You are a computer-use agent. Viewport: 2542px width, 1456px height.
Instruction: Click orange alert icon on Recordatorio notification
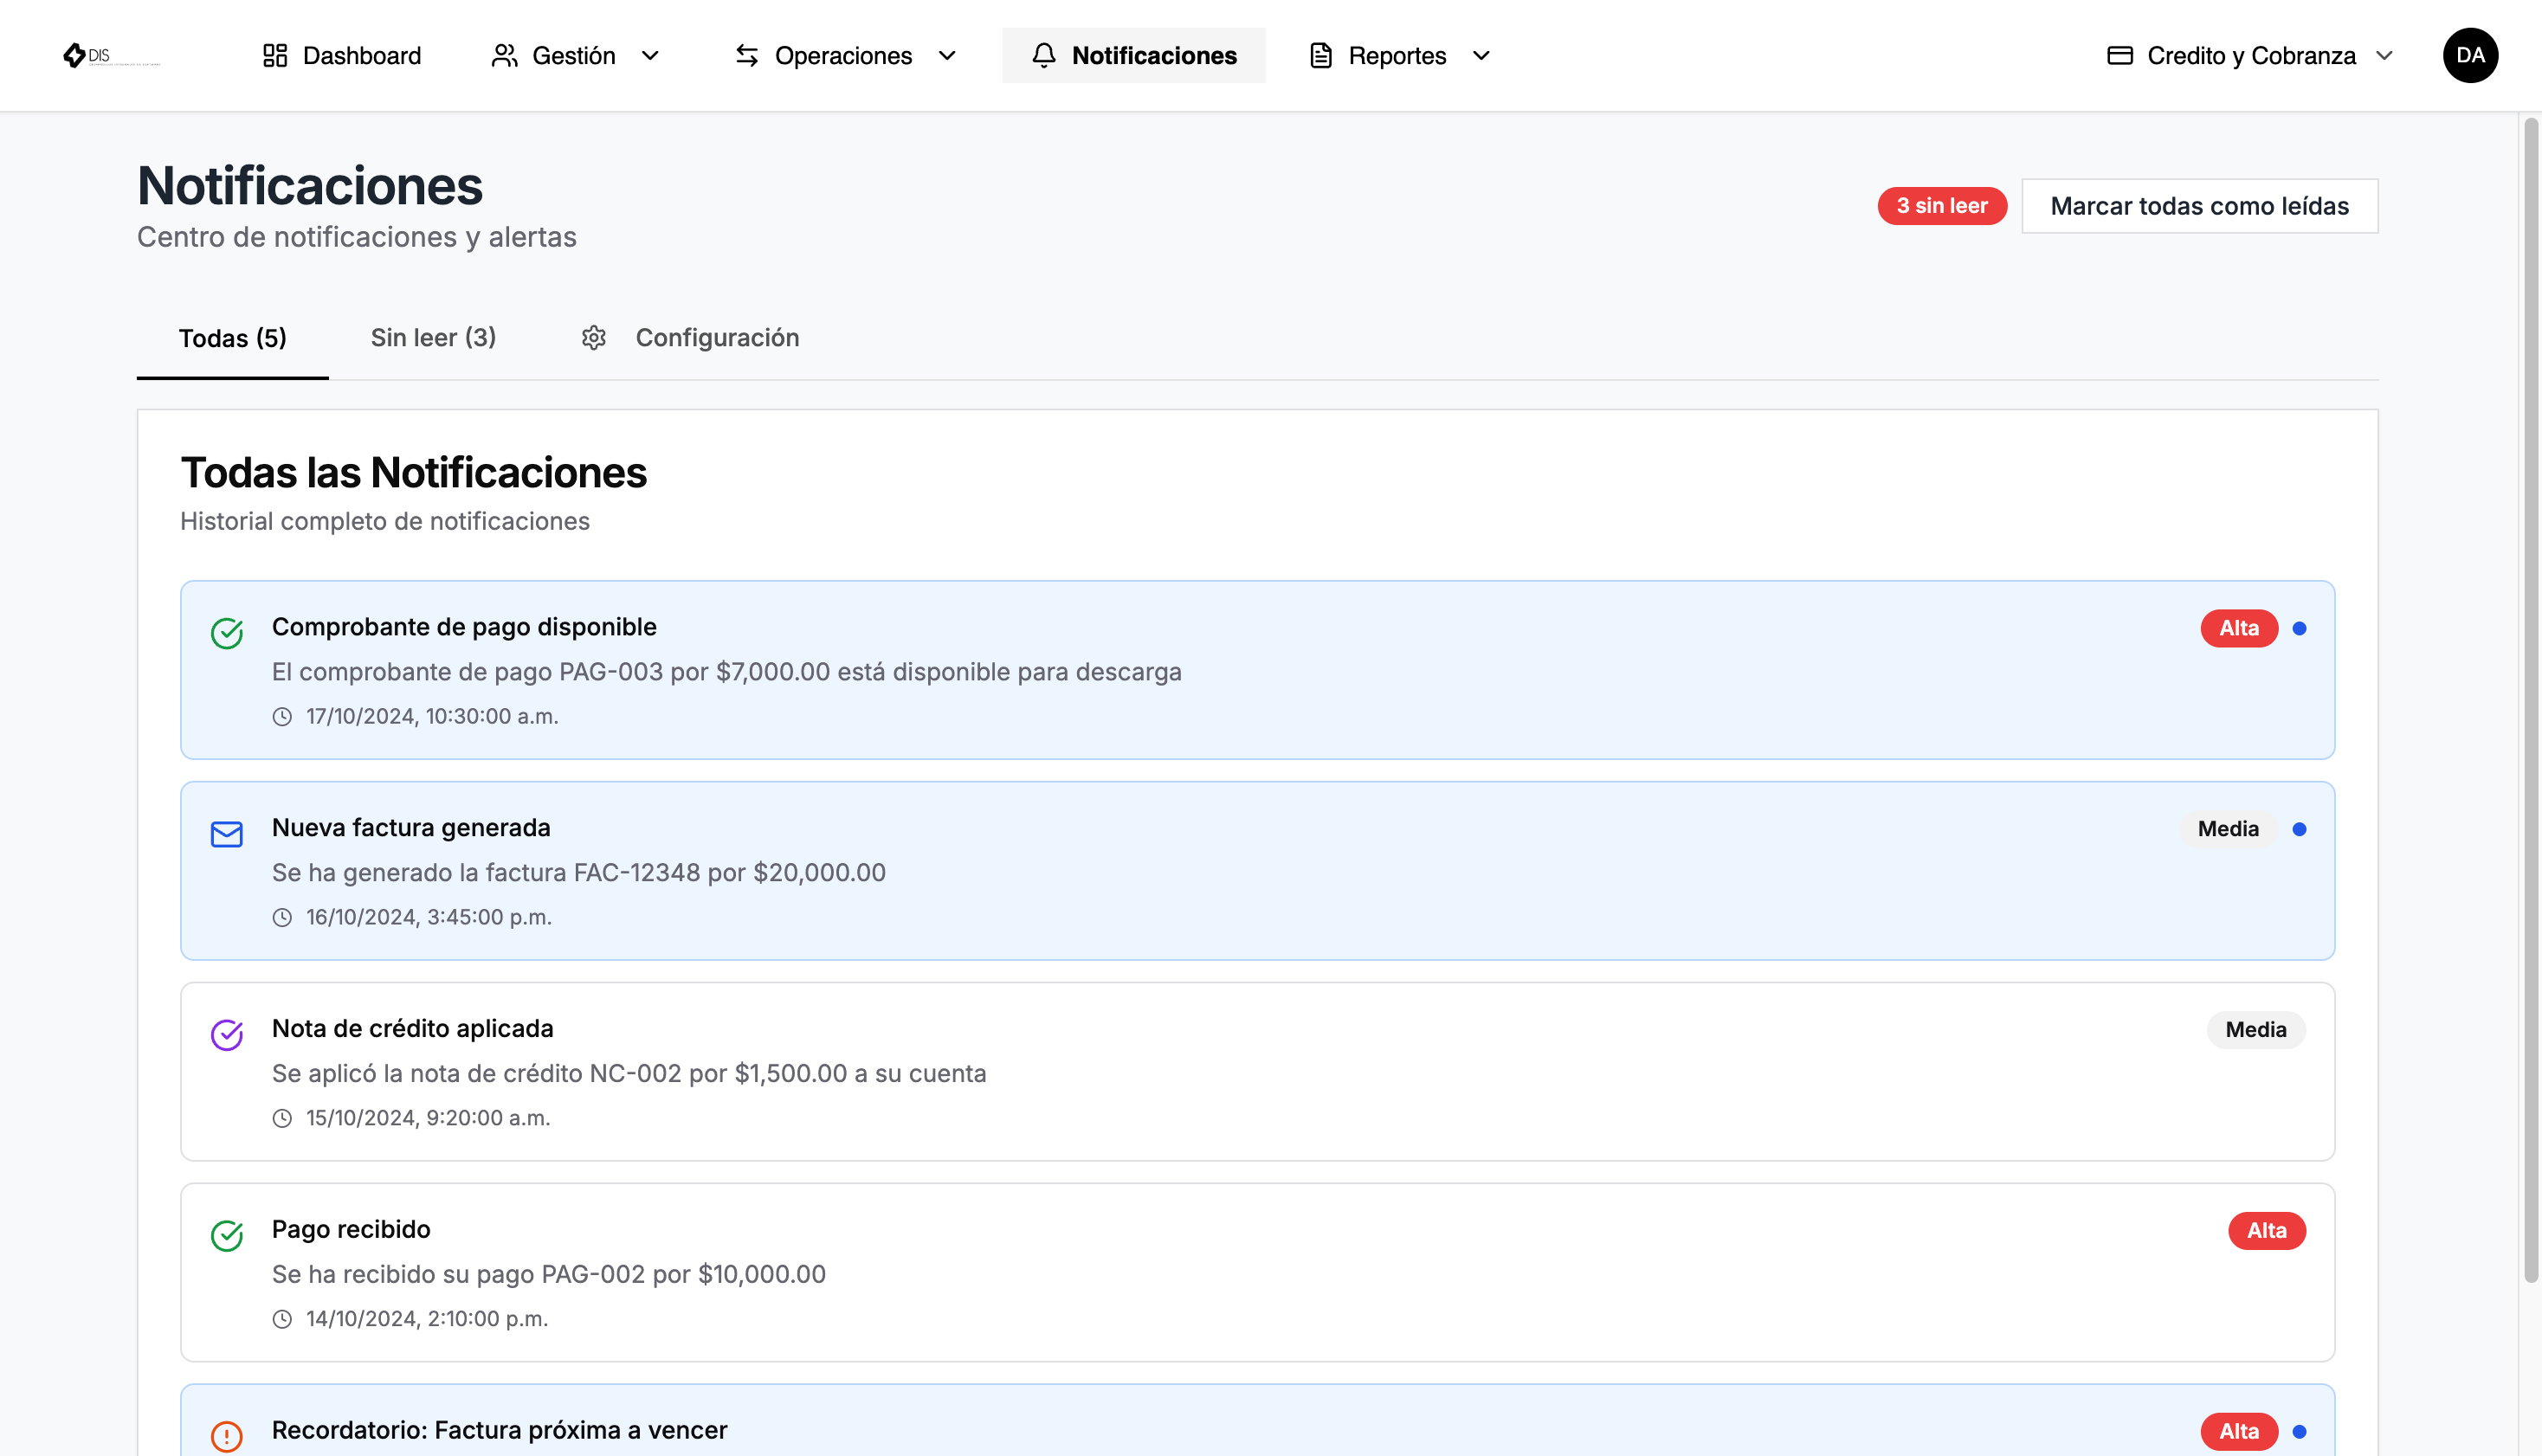tap(227, 1436)
